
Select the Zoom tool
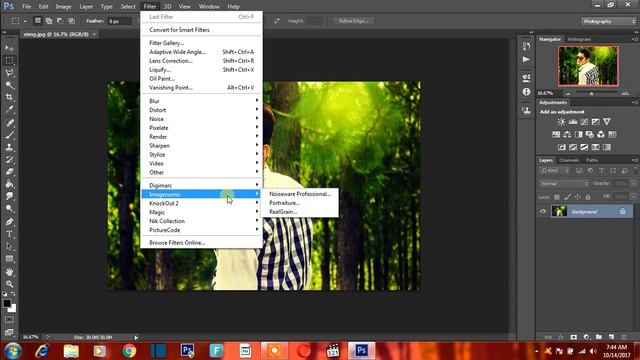pos(9,284)
